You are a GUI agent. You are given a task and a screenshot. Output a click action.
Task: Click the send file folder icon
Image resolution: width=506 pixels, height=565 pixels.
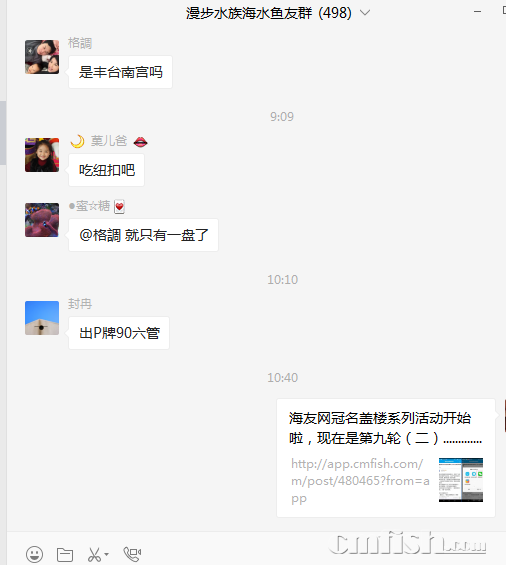point(65,555)
